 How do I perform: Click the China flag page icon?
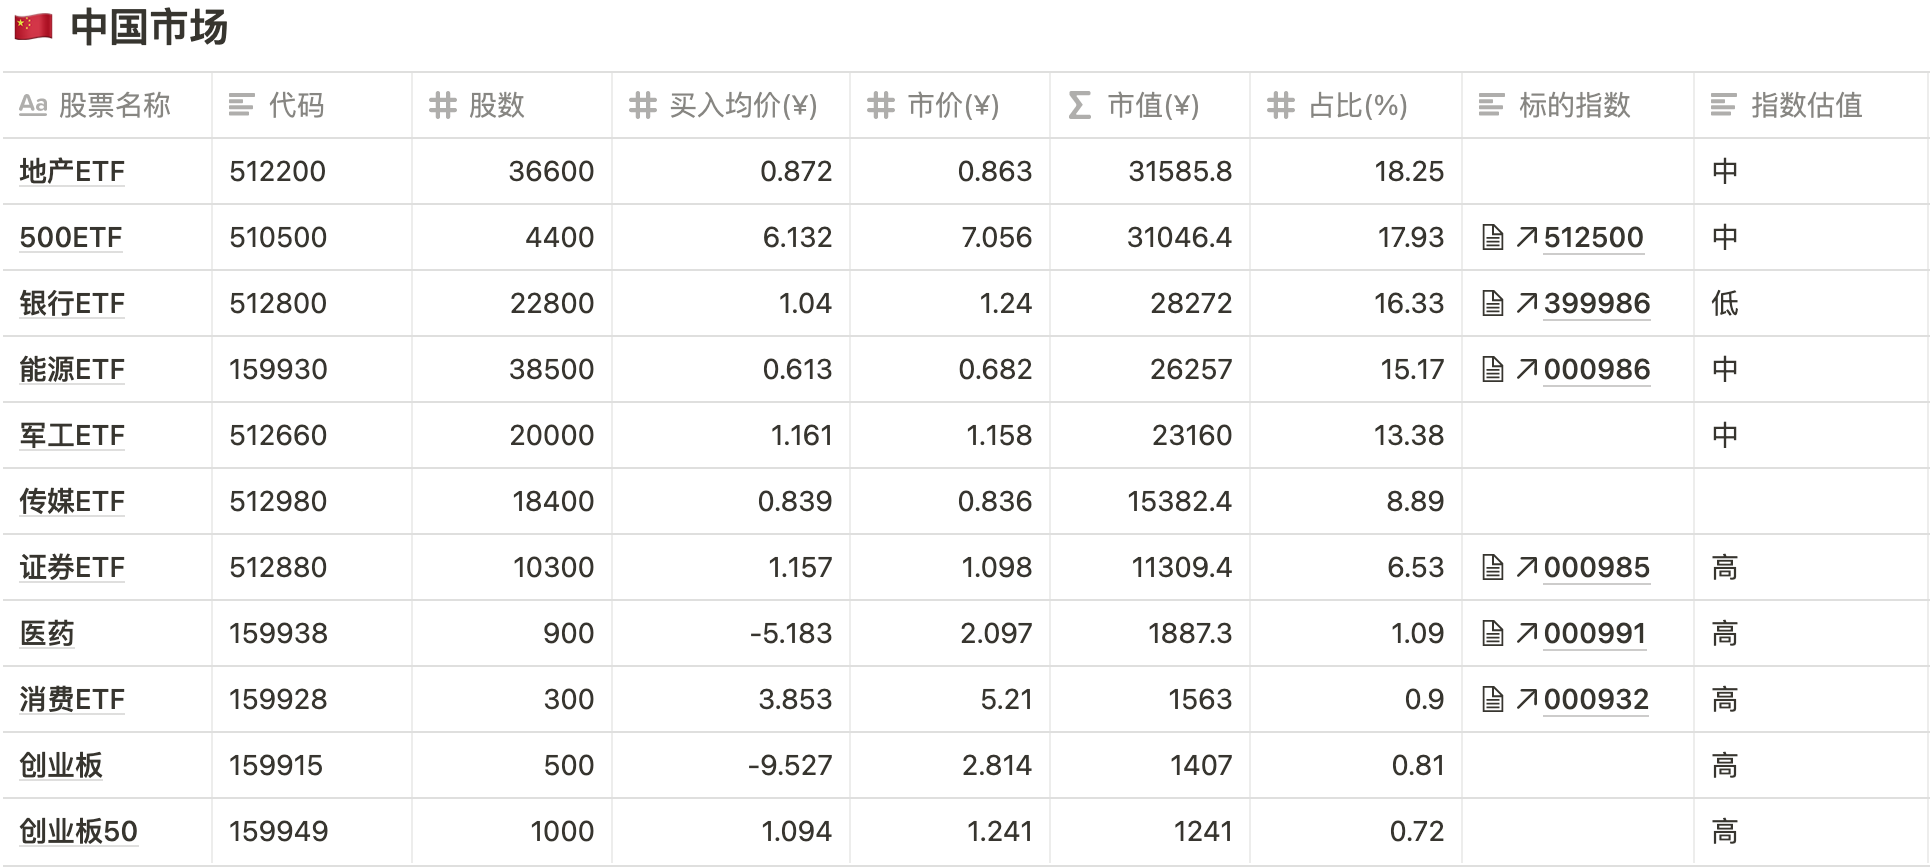click(x=33, y=27)
